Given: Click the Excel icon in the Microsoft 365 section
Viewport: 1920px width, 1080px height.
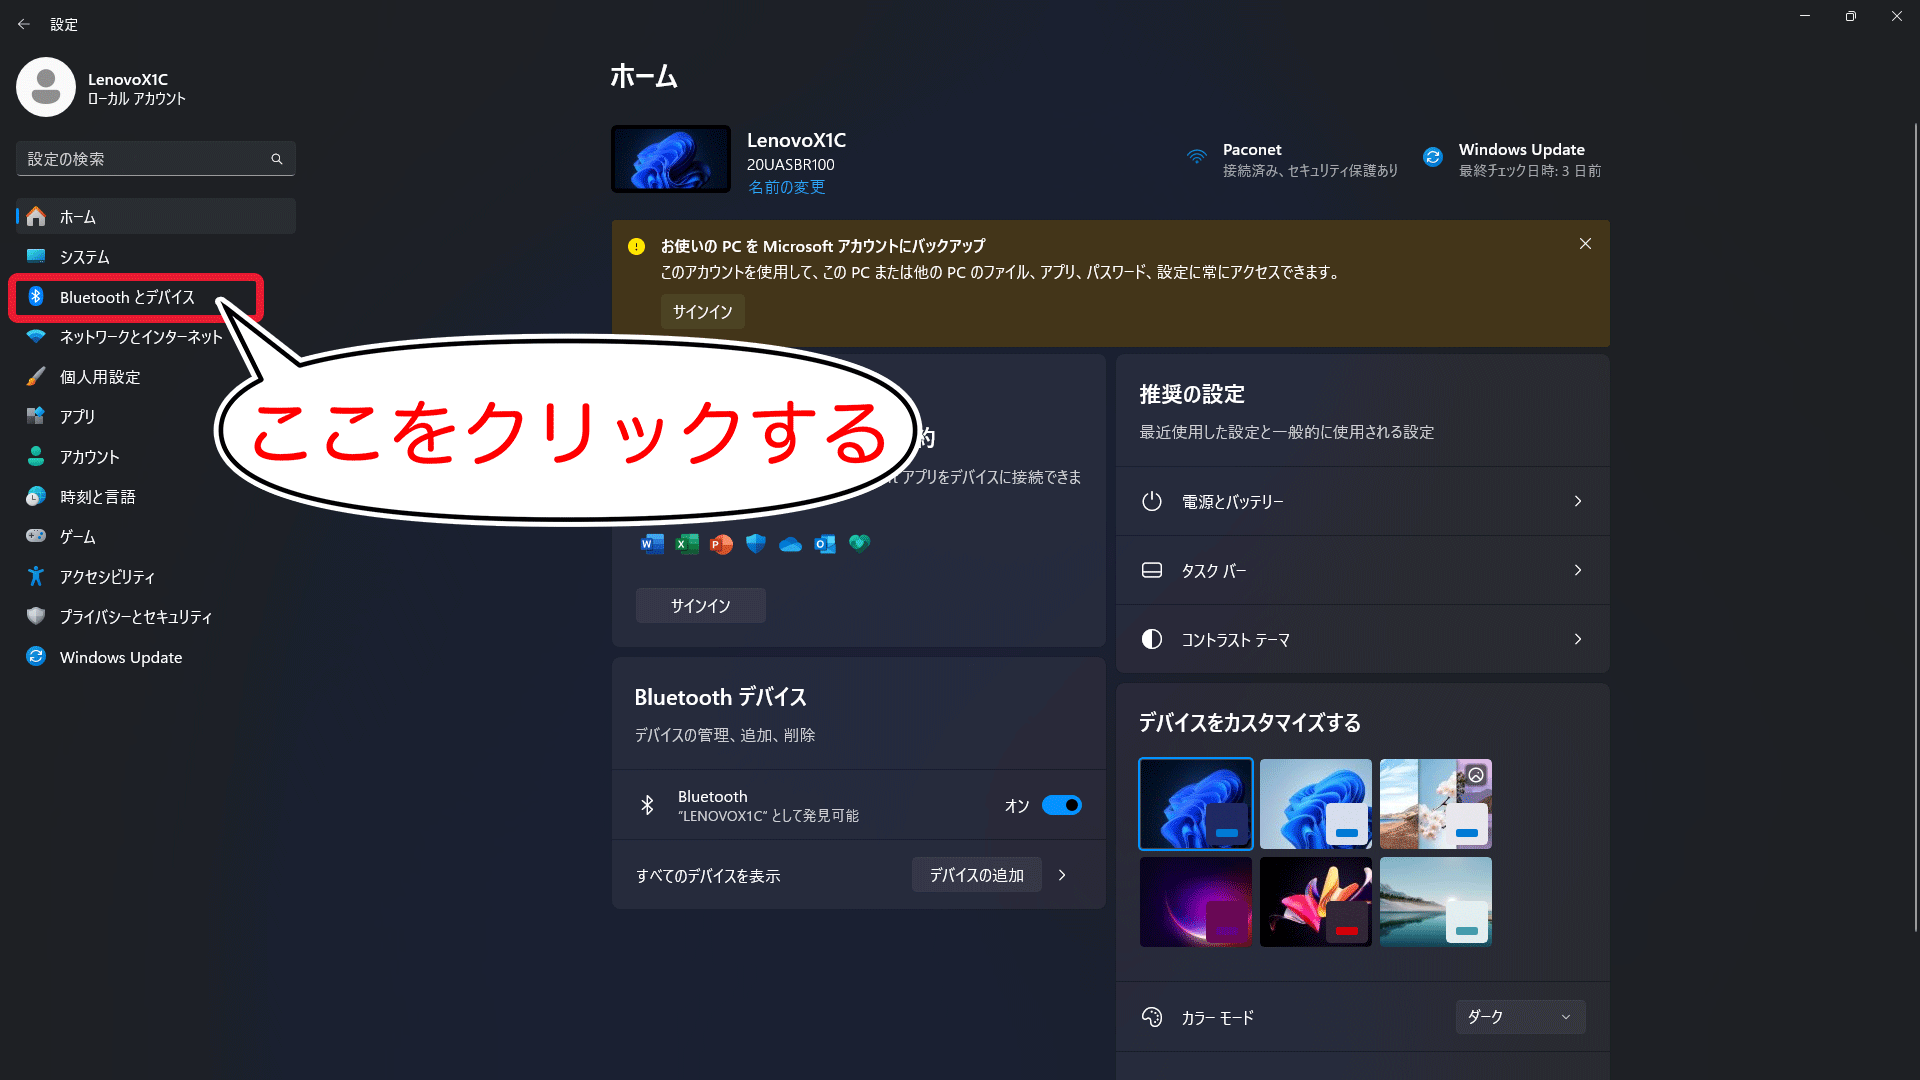Looking at the screenshot, I should pyautogui.click(x=686, y=543).
